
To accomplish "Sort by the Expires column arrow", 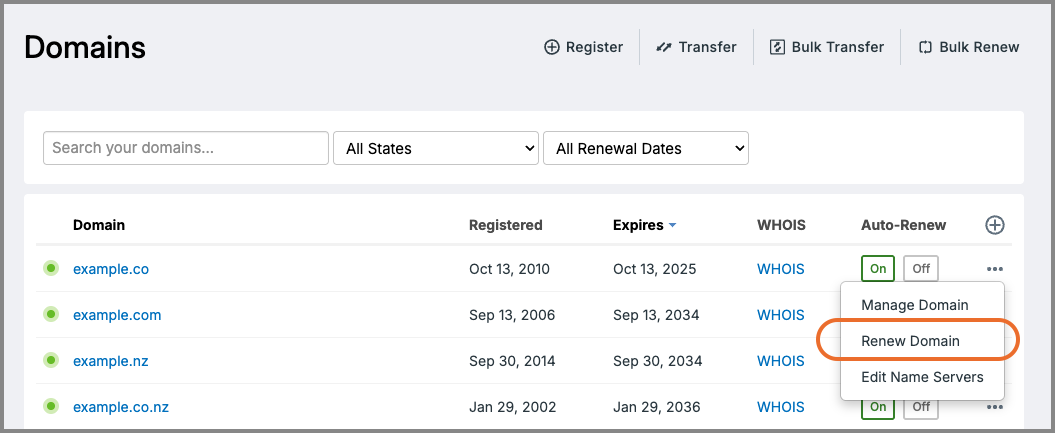I will 673,225.
